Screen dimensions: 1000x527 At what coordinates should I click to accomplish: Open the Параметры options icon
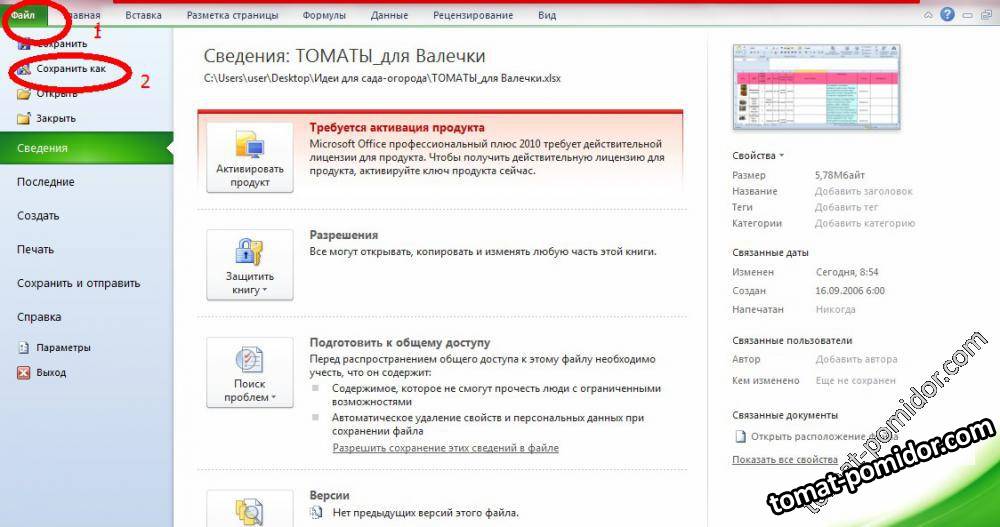click(24, 348)
